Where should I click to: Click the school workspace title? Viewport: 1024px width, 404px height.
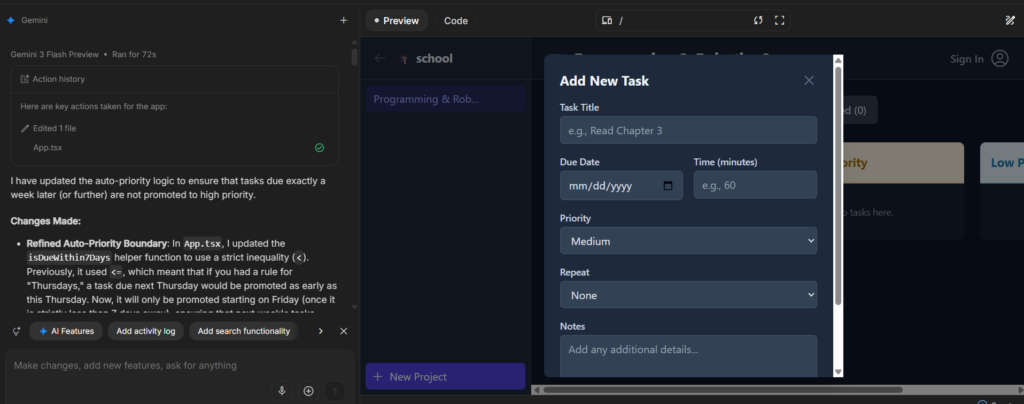434,59
